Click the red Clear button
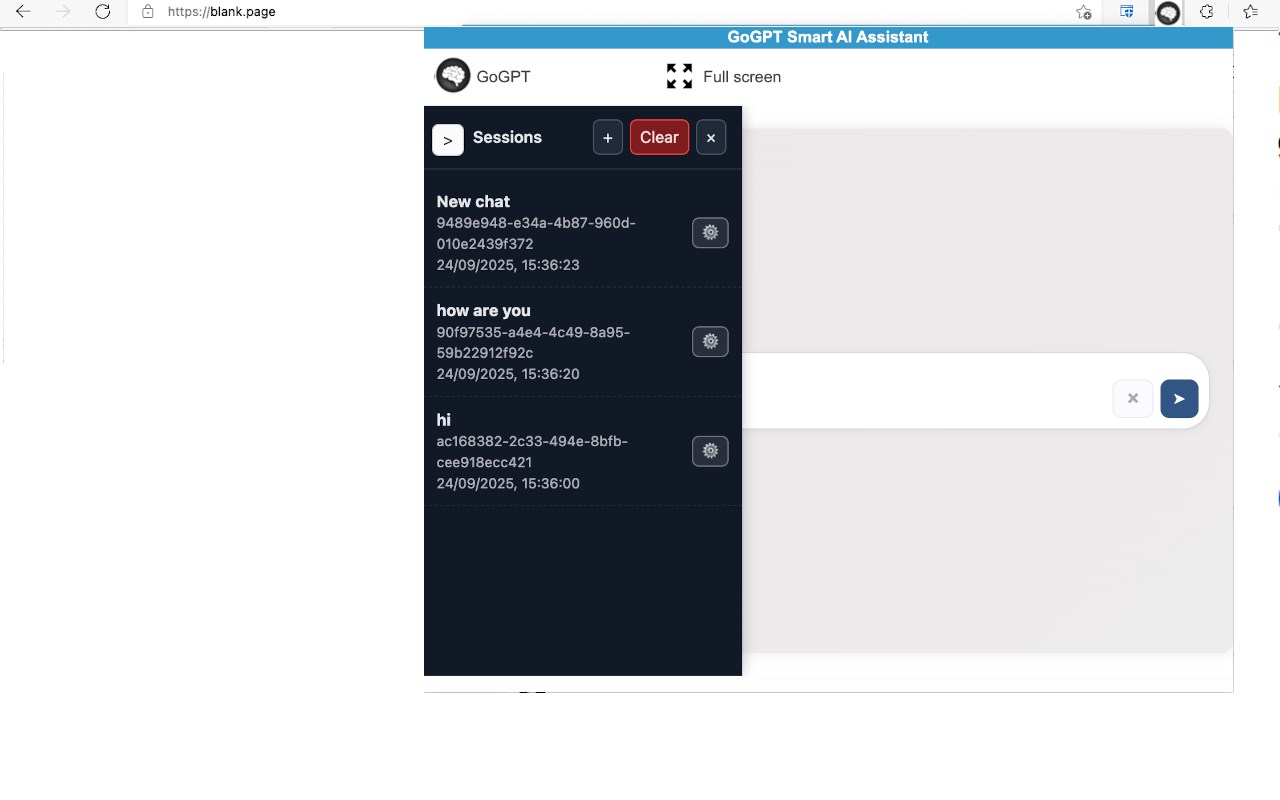Screen dimensions: 1280x800 coord(659,138)
